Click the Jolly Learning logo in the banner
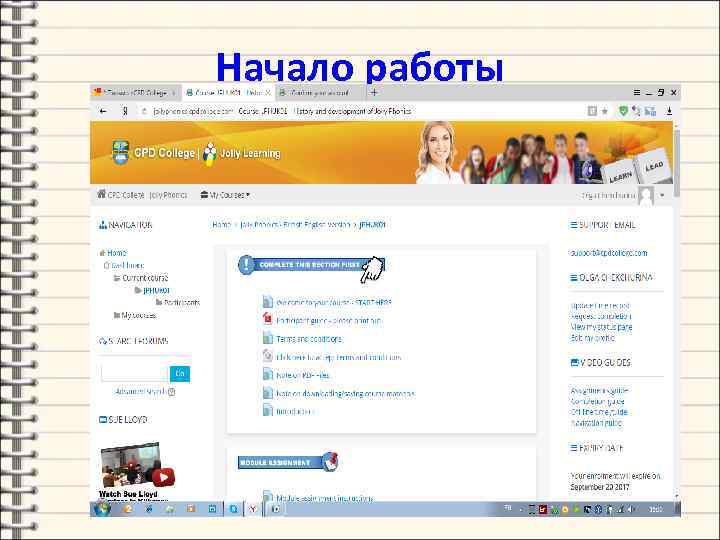The image size is (720, 540). pos(242,153)
